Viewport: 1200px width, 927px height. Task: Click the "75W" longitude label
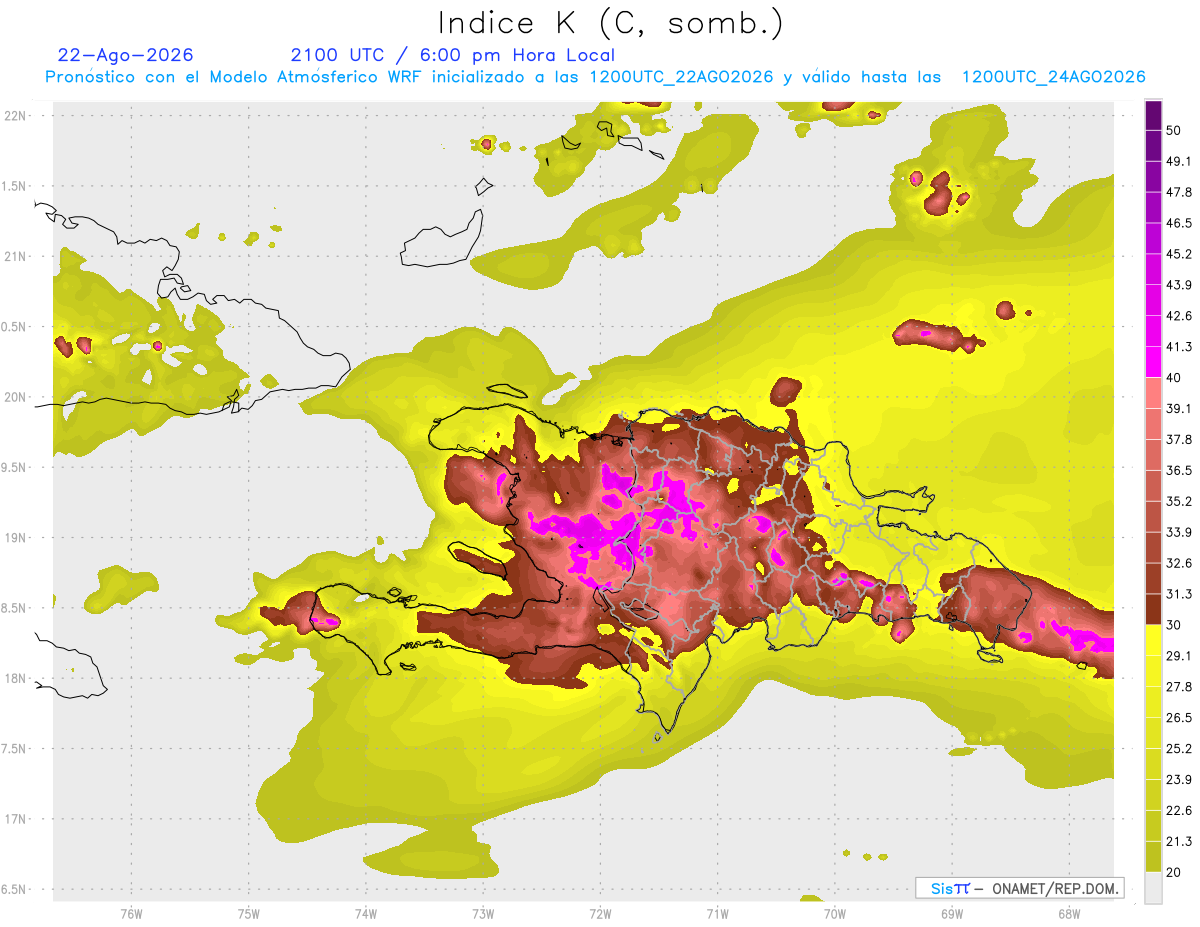point(248,914)
